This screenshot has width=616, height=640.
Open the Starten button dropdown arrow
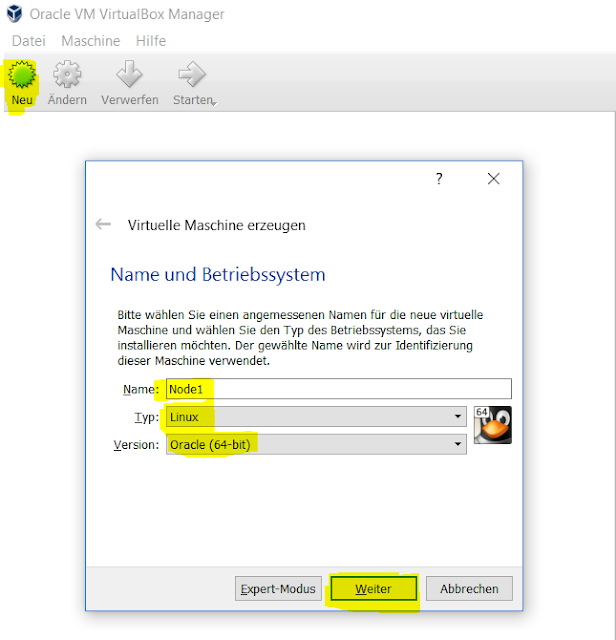214,103
